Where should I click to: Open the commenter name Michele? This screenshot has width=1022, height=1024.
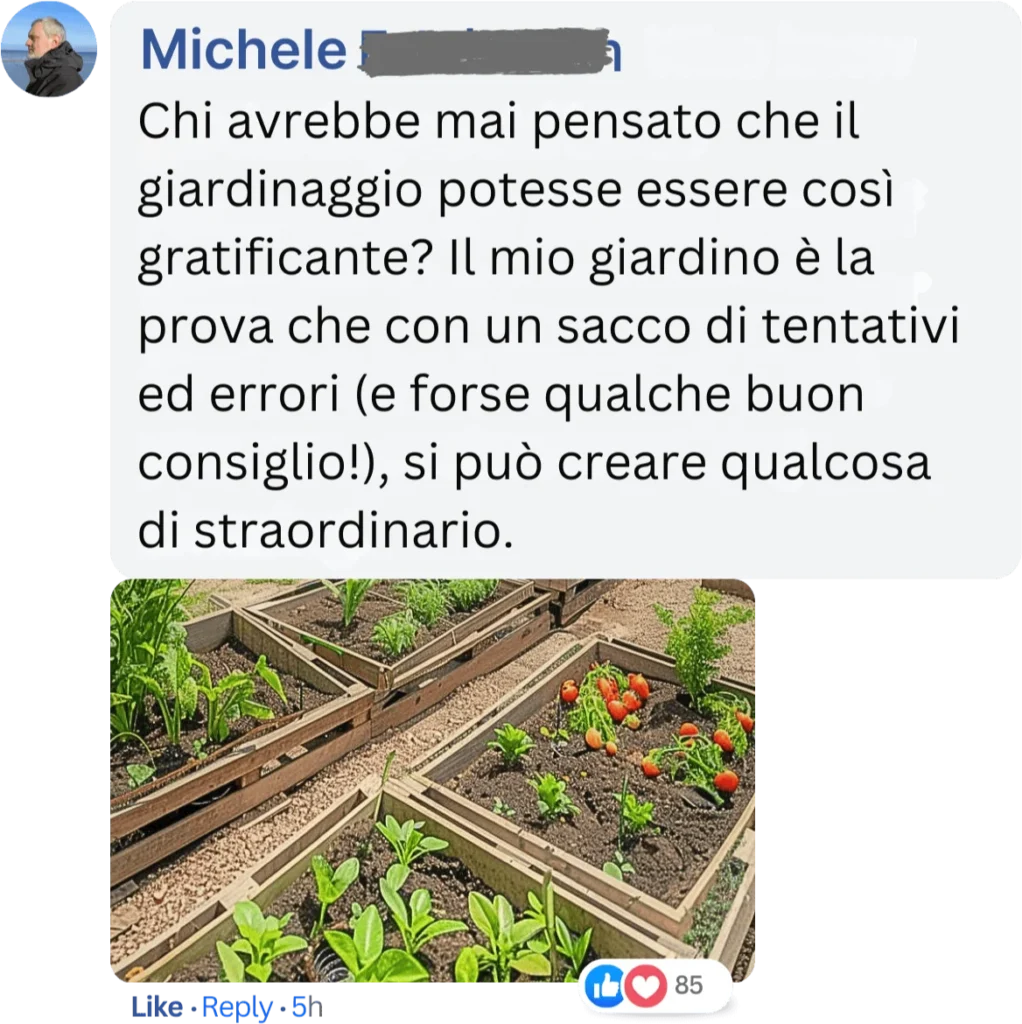click(243, 50)
